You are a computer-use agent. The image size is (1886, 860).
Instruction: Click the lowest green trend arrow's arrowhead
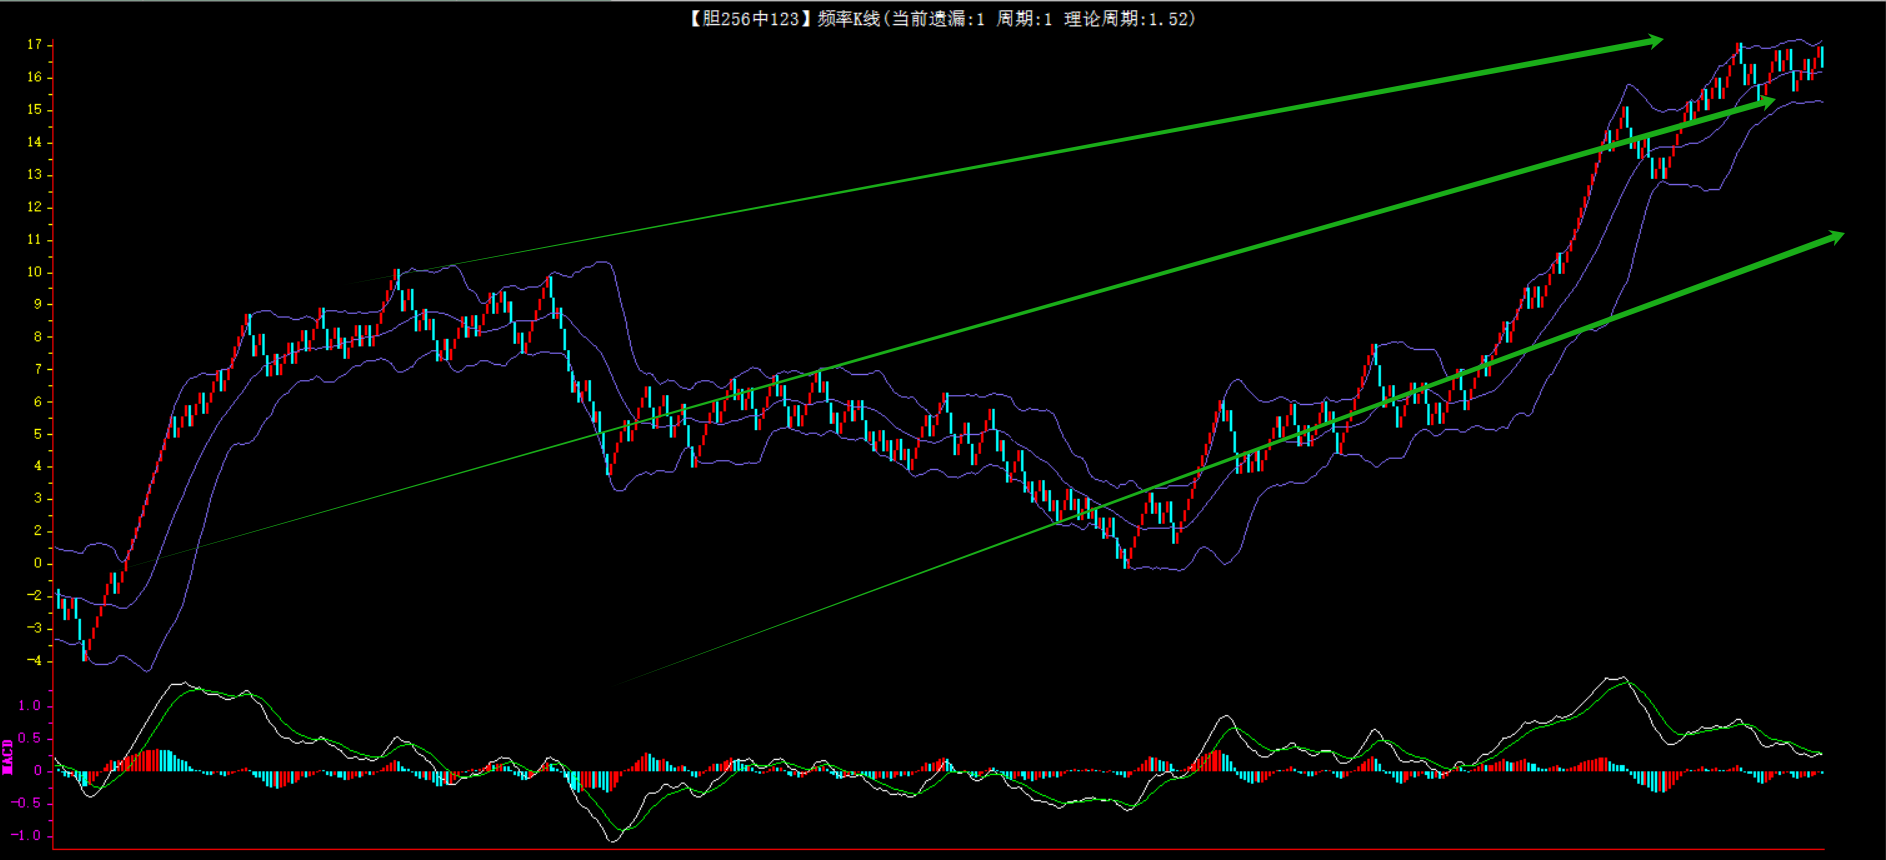pyautogui.click(x=1834, y=238)
